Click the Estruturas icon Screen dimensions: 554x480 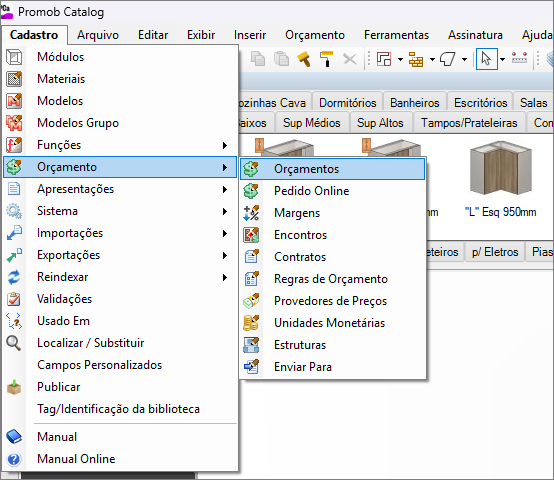[251, 345]
